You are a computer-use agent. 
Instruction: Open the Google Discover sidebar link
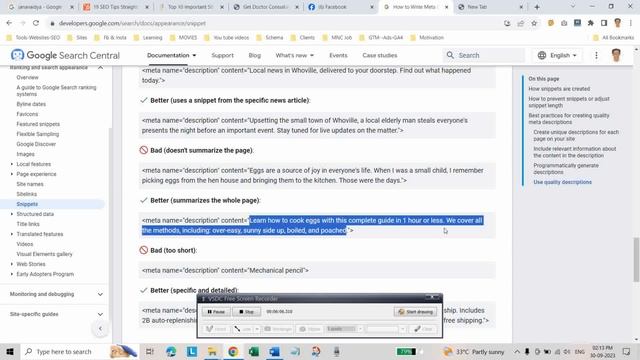[36, 144]
